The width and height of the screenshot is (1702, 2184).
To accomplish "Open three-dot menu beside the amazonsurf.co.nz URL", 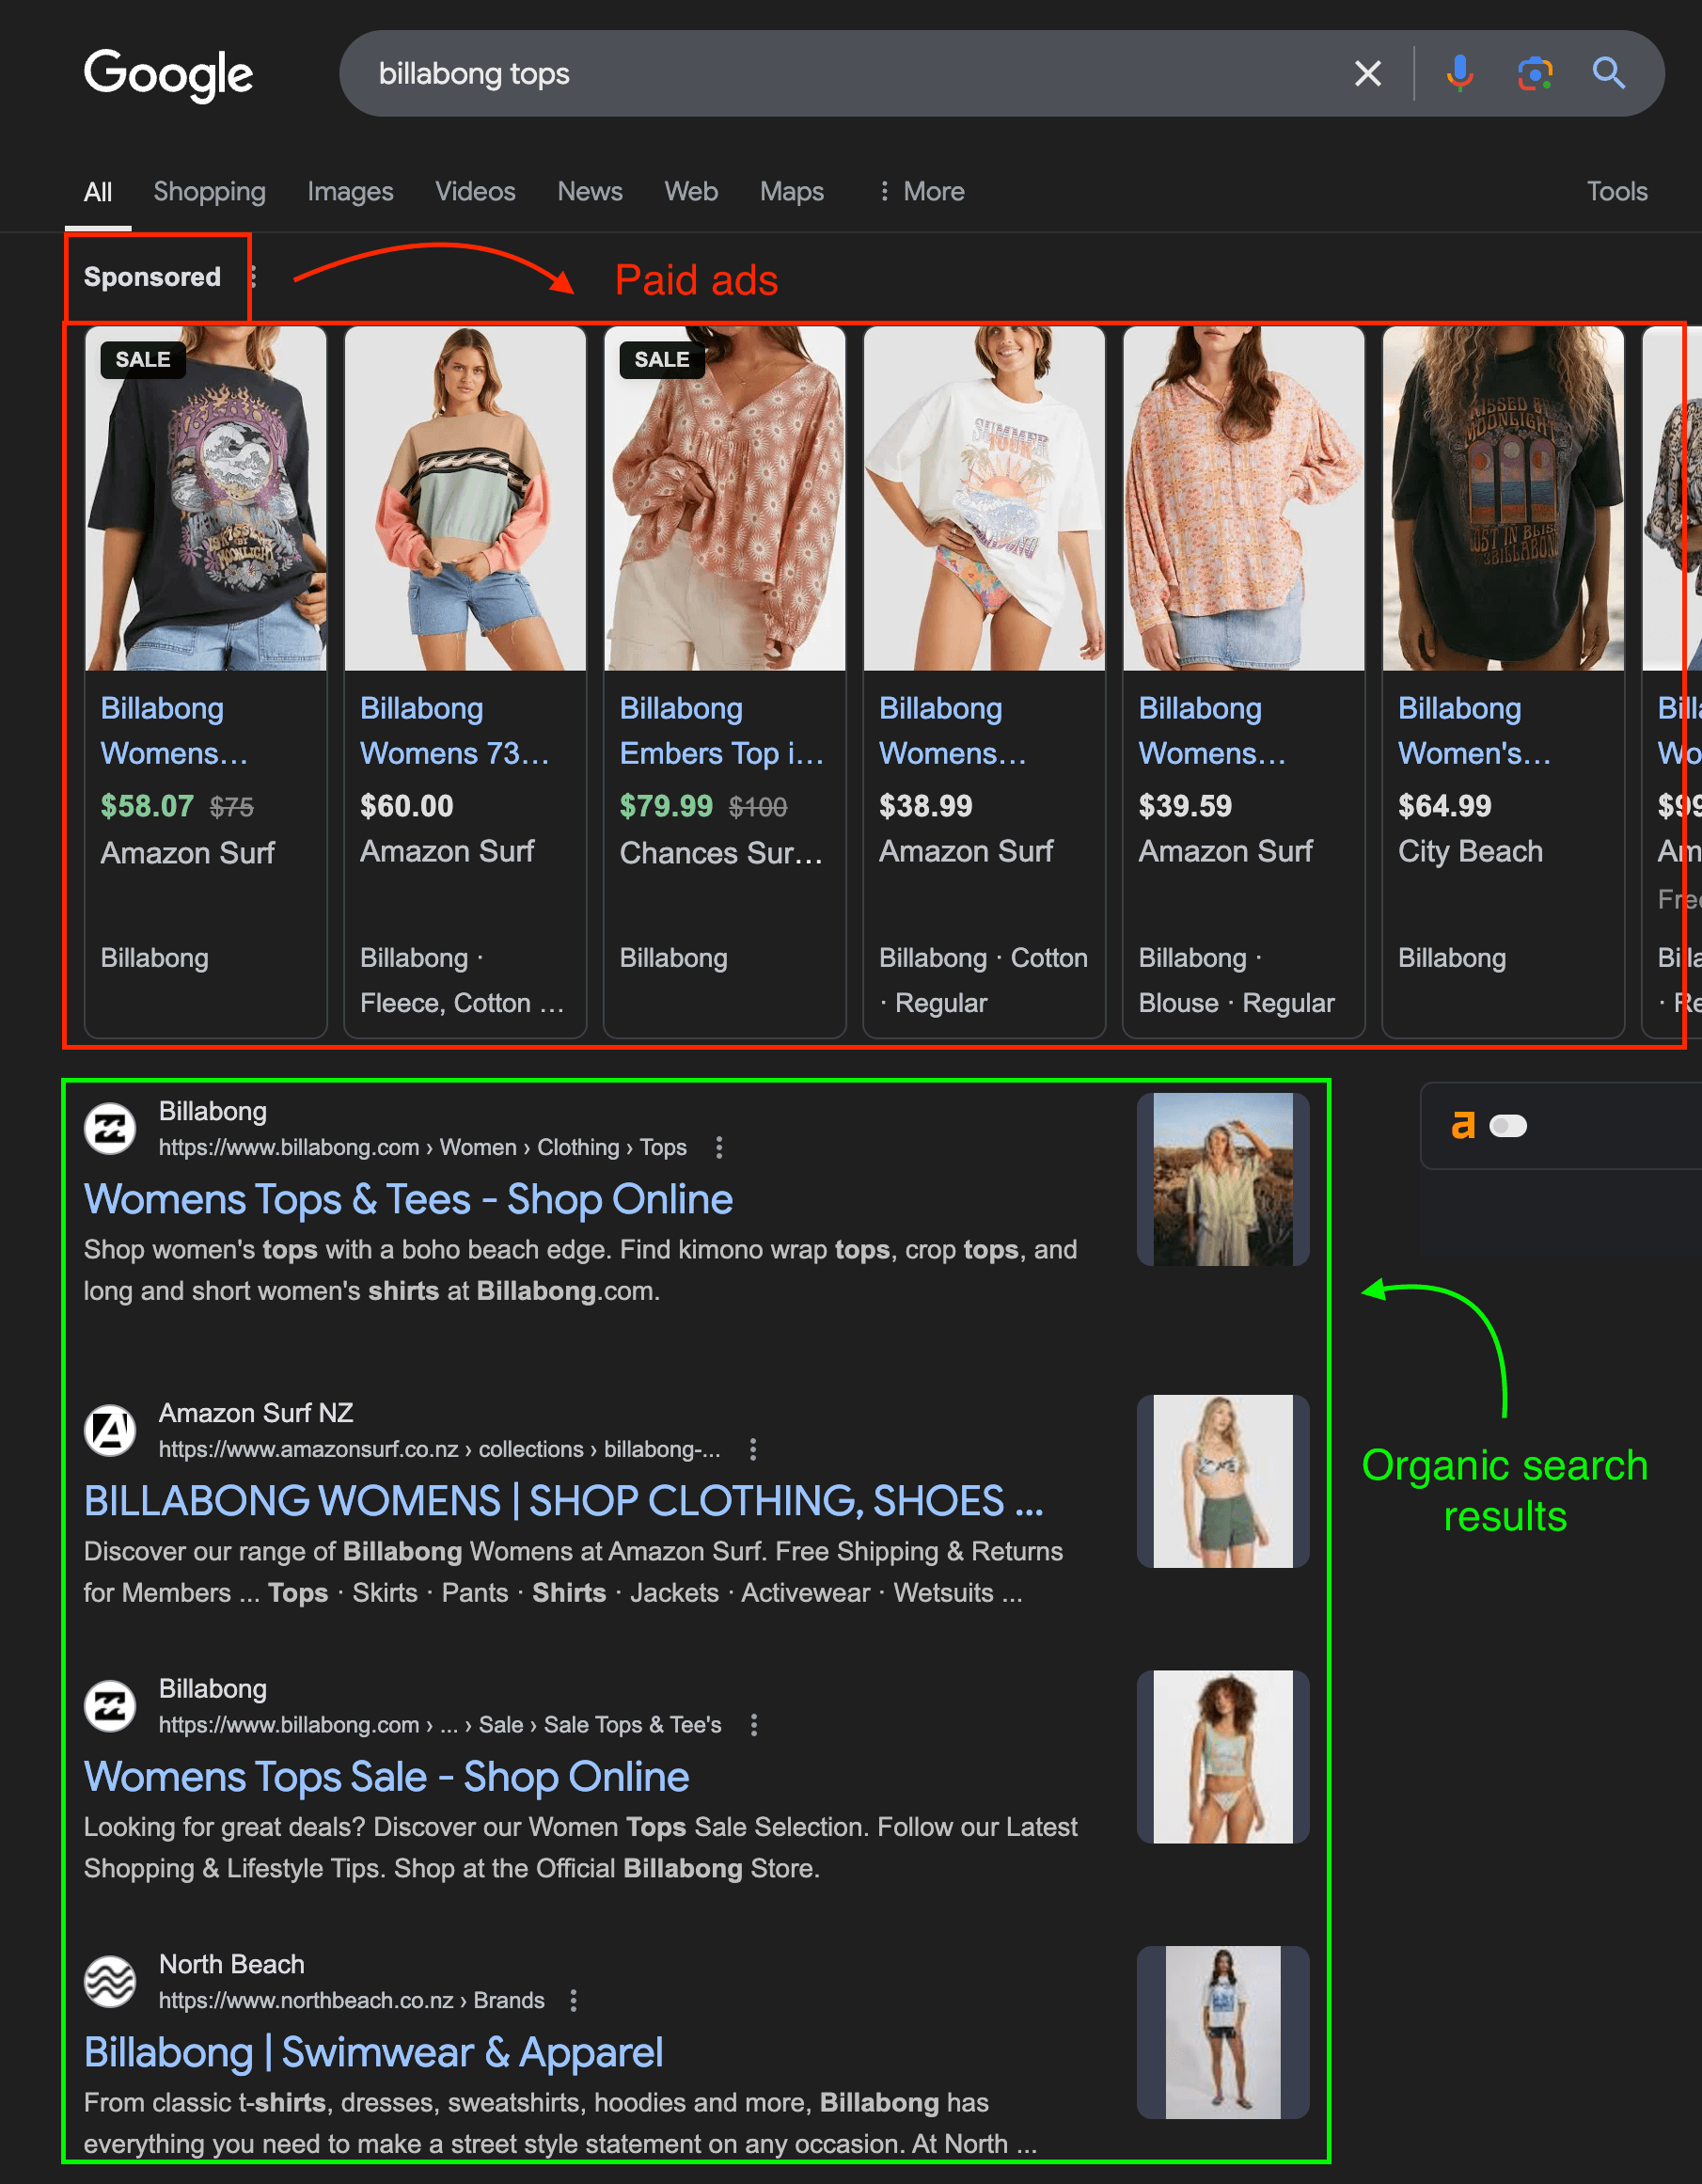I will click(x=753, y=1450).
